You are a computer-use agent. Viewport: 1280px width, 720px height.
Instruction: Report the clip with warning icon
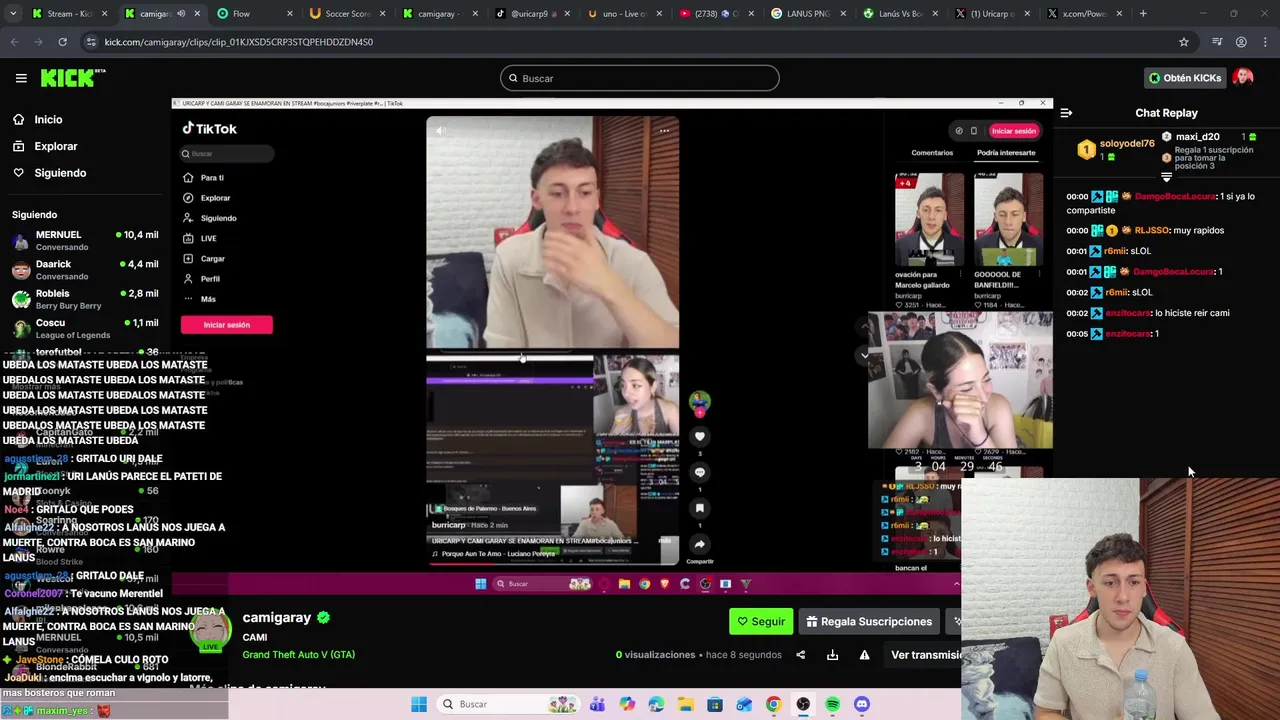[864, 655]
